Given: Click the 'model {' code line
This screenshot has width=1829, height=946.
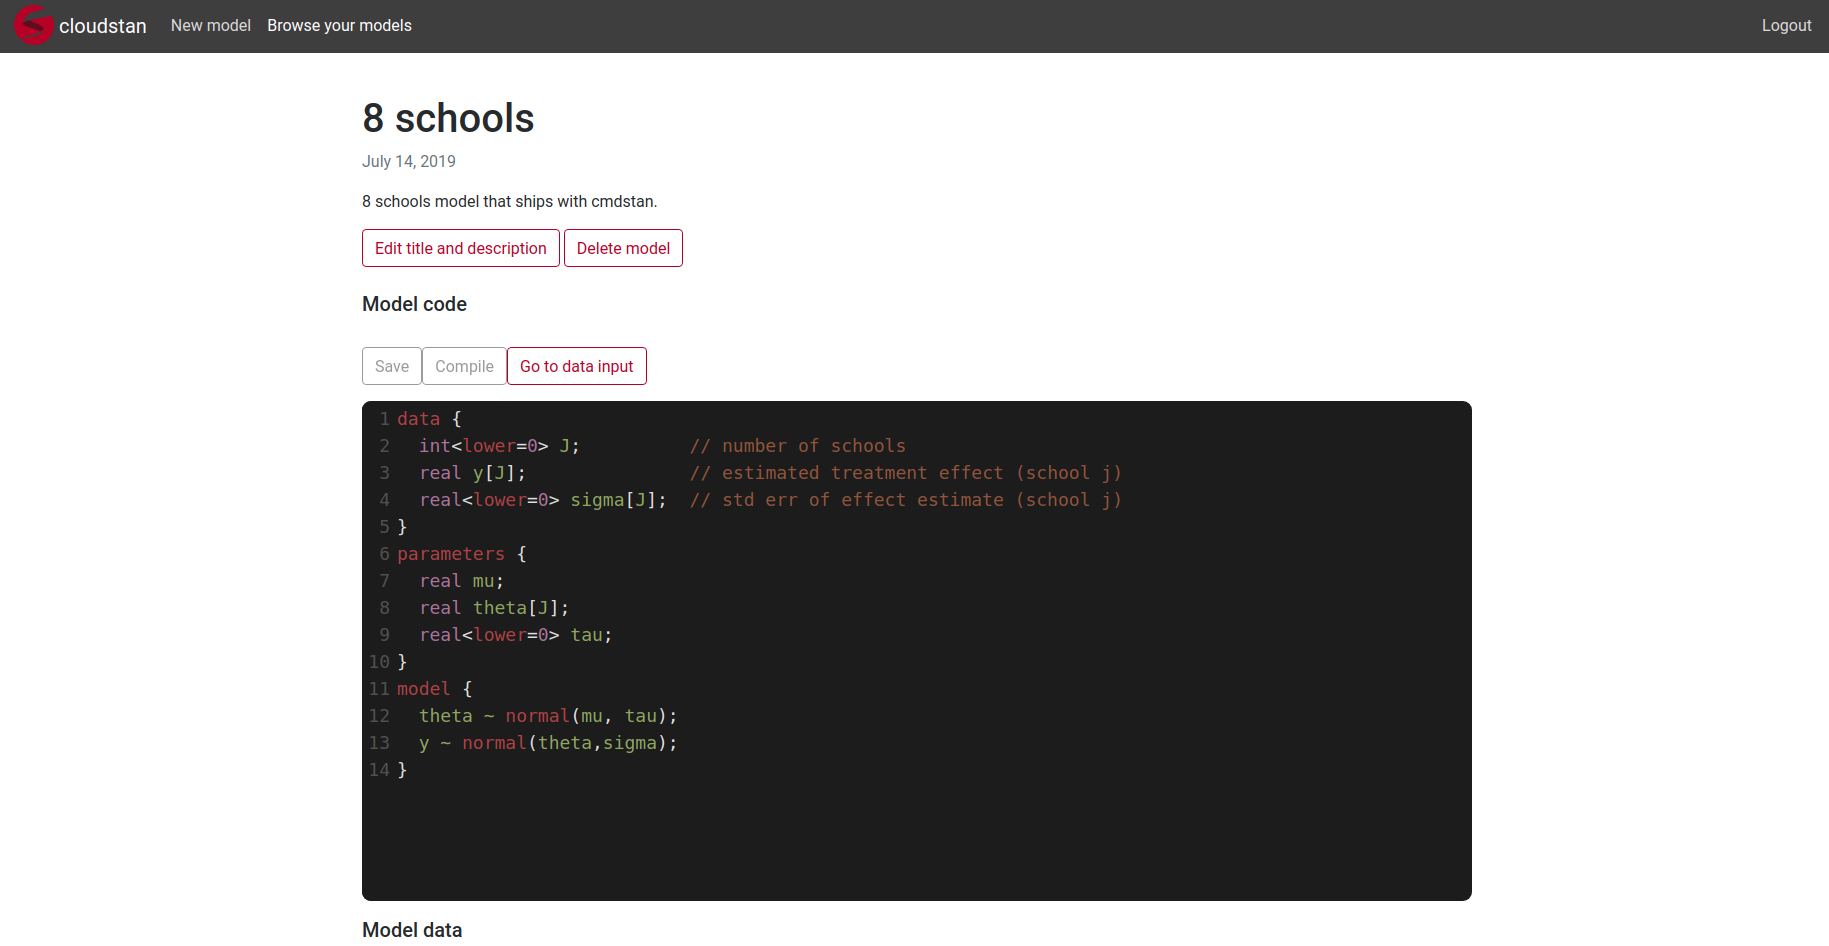Looking at the screenshot, I should 434,689.
